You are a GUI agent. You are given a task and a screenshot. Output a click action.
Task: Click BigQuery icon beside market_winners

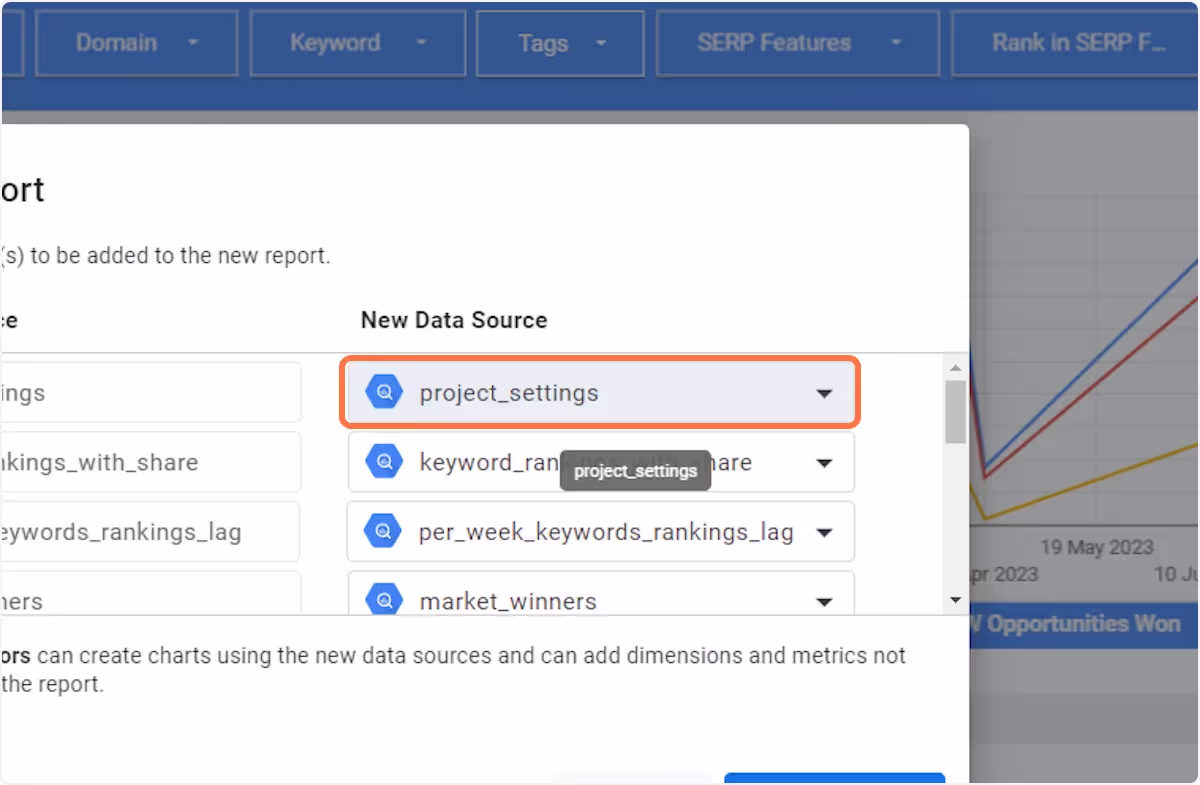(x=384, y=600)
